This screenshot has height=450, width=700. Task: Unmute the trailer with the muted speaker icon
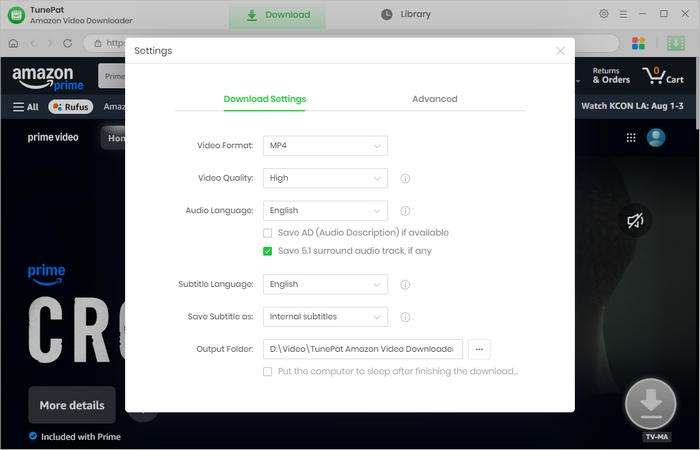click(x=635, y=221)
